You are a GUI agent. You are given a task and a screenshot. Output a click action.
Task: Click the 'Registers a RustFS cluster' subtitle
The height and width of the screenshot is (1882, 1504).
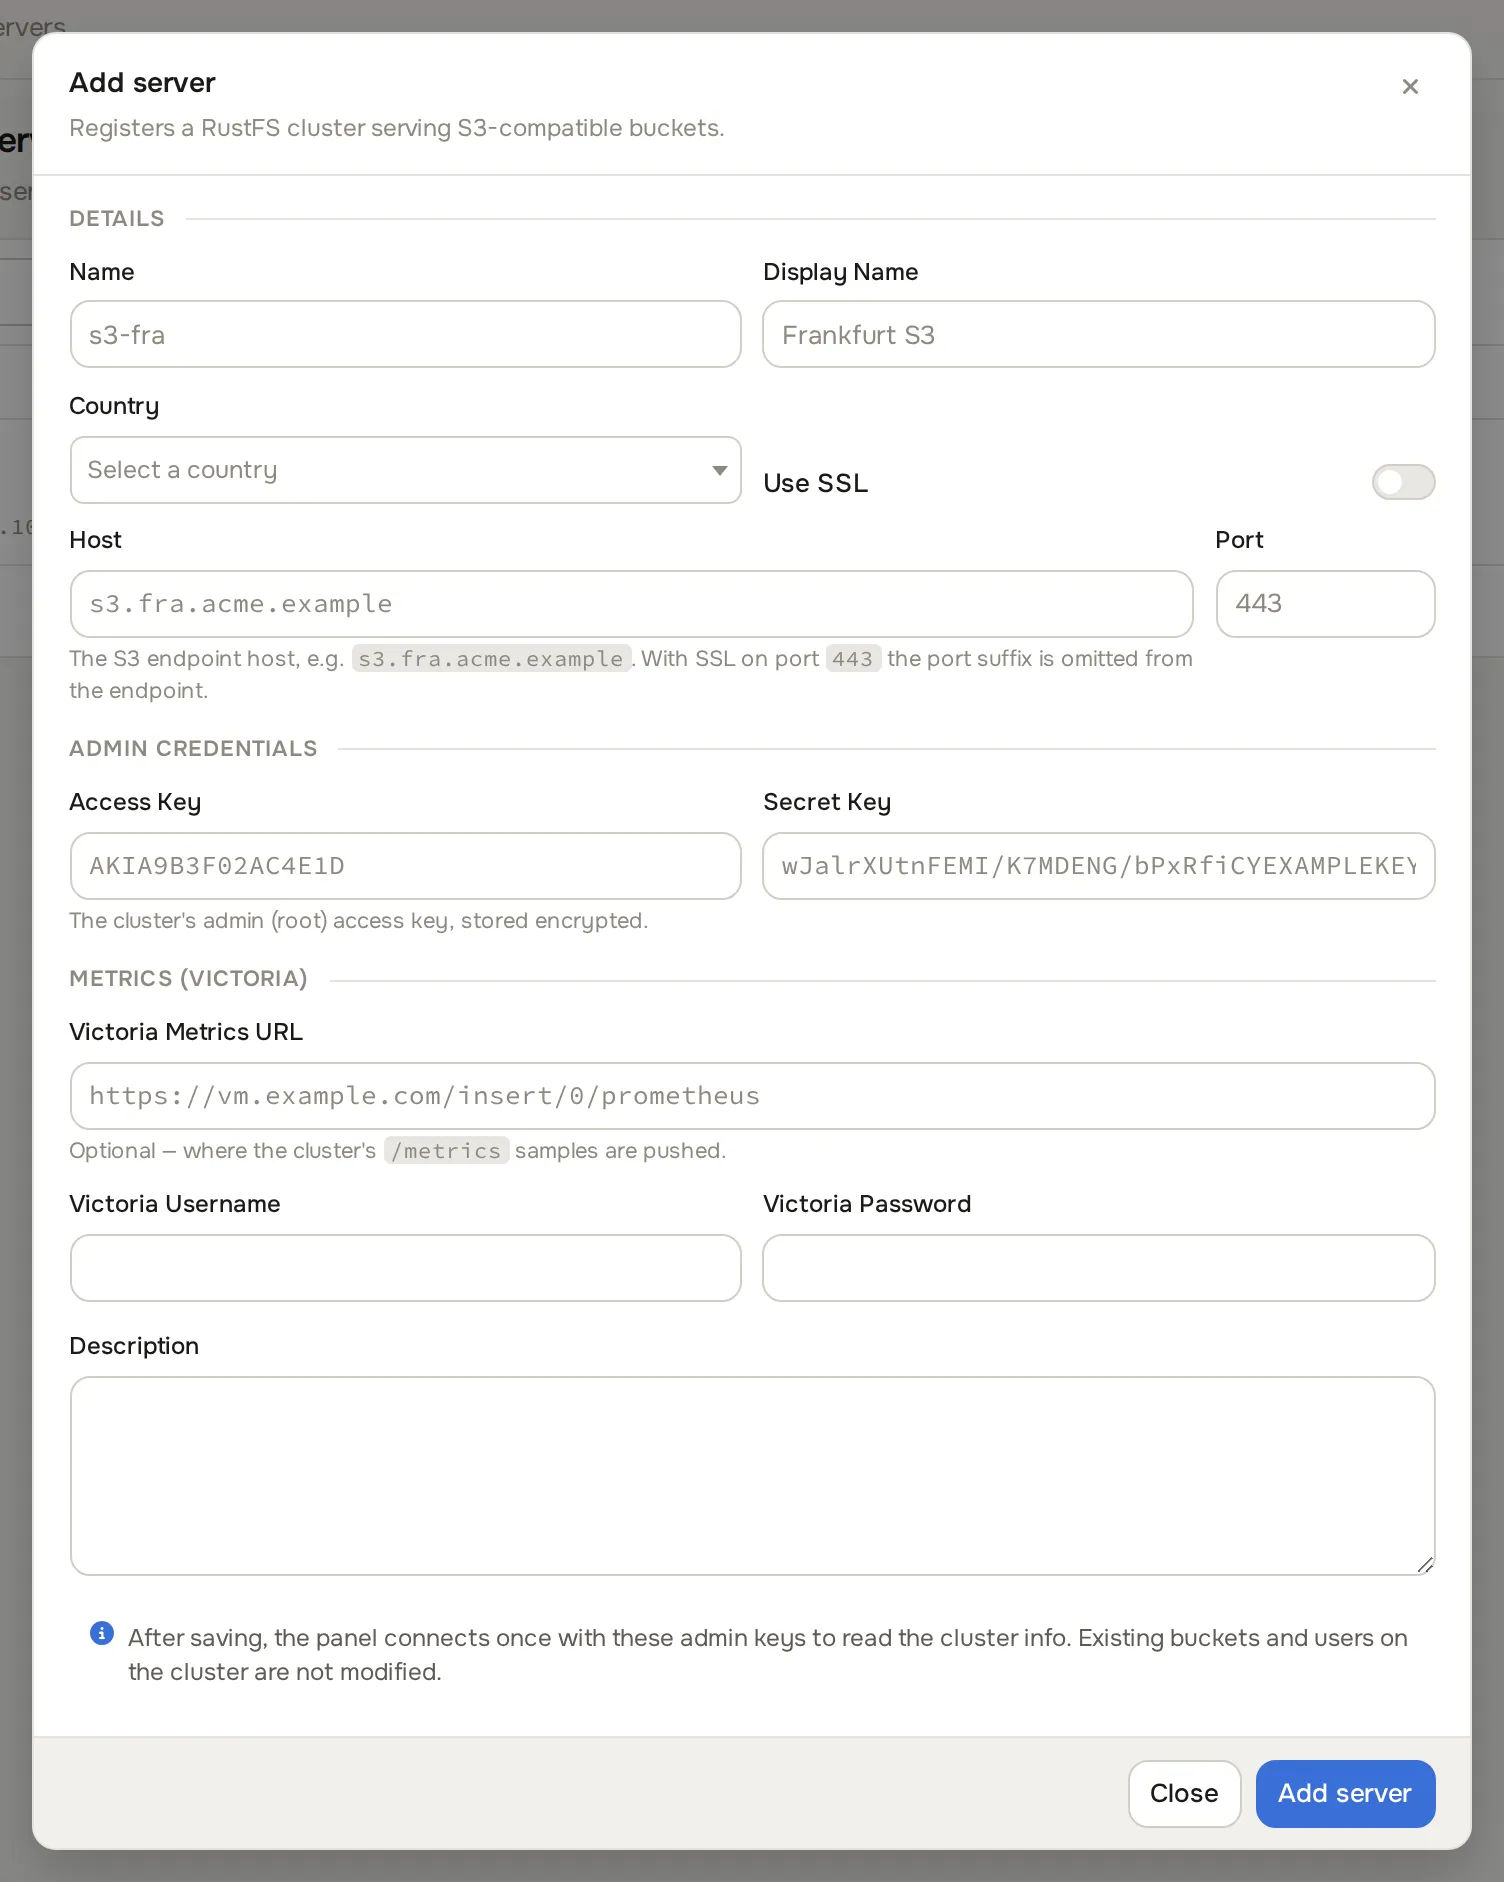tap(397, 128)
